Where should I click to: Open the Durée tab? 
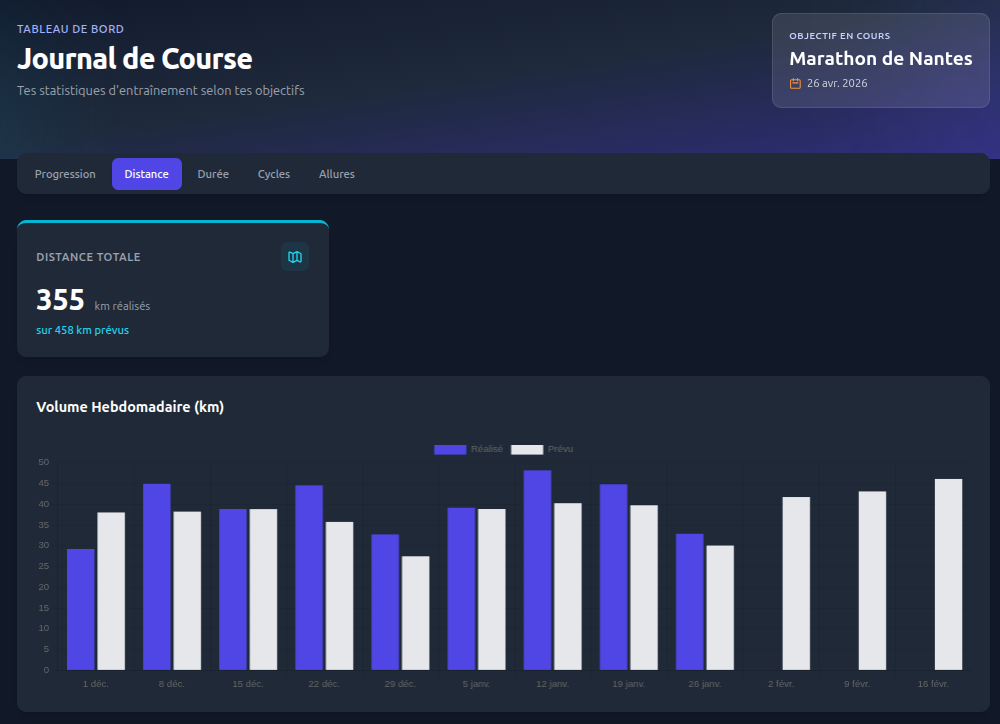pos(213,174)
